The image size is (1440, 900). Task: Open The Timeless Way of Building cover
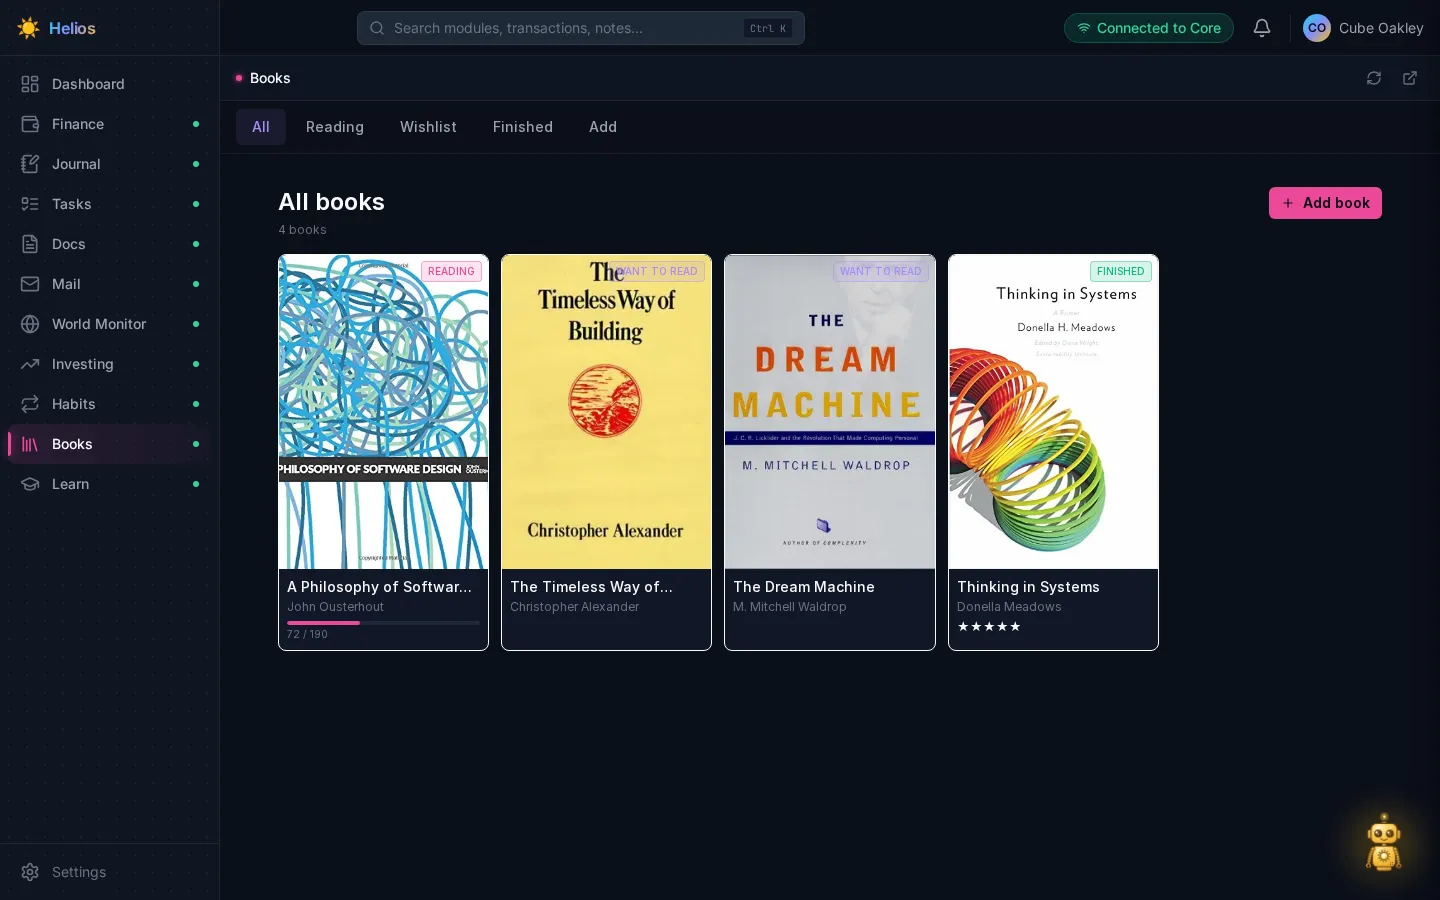pos(606,412)
